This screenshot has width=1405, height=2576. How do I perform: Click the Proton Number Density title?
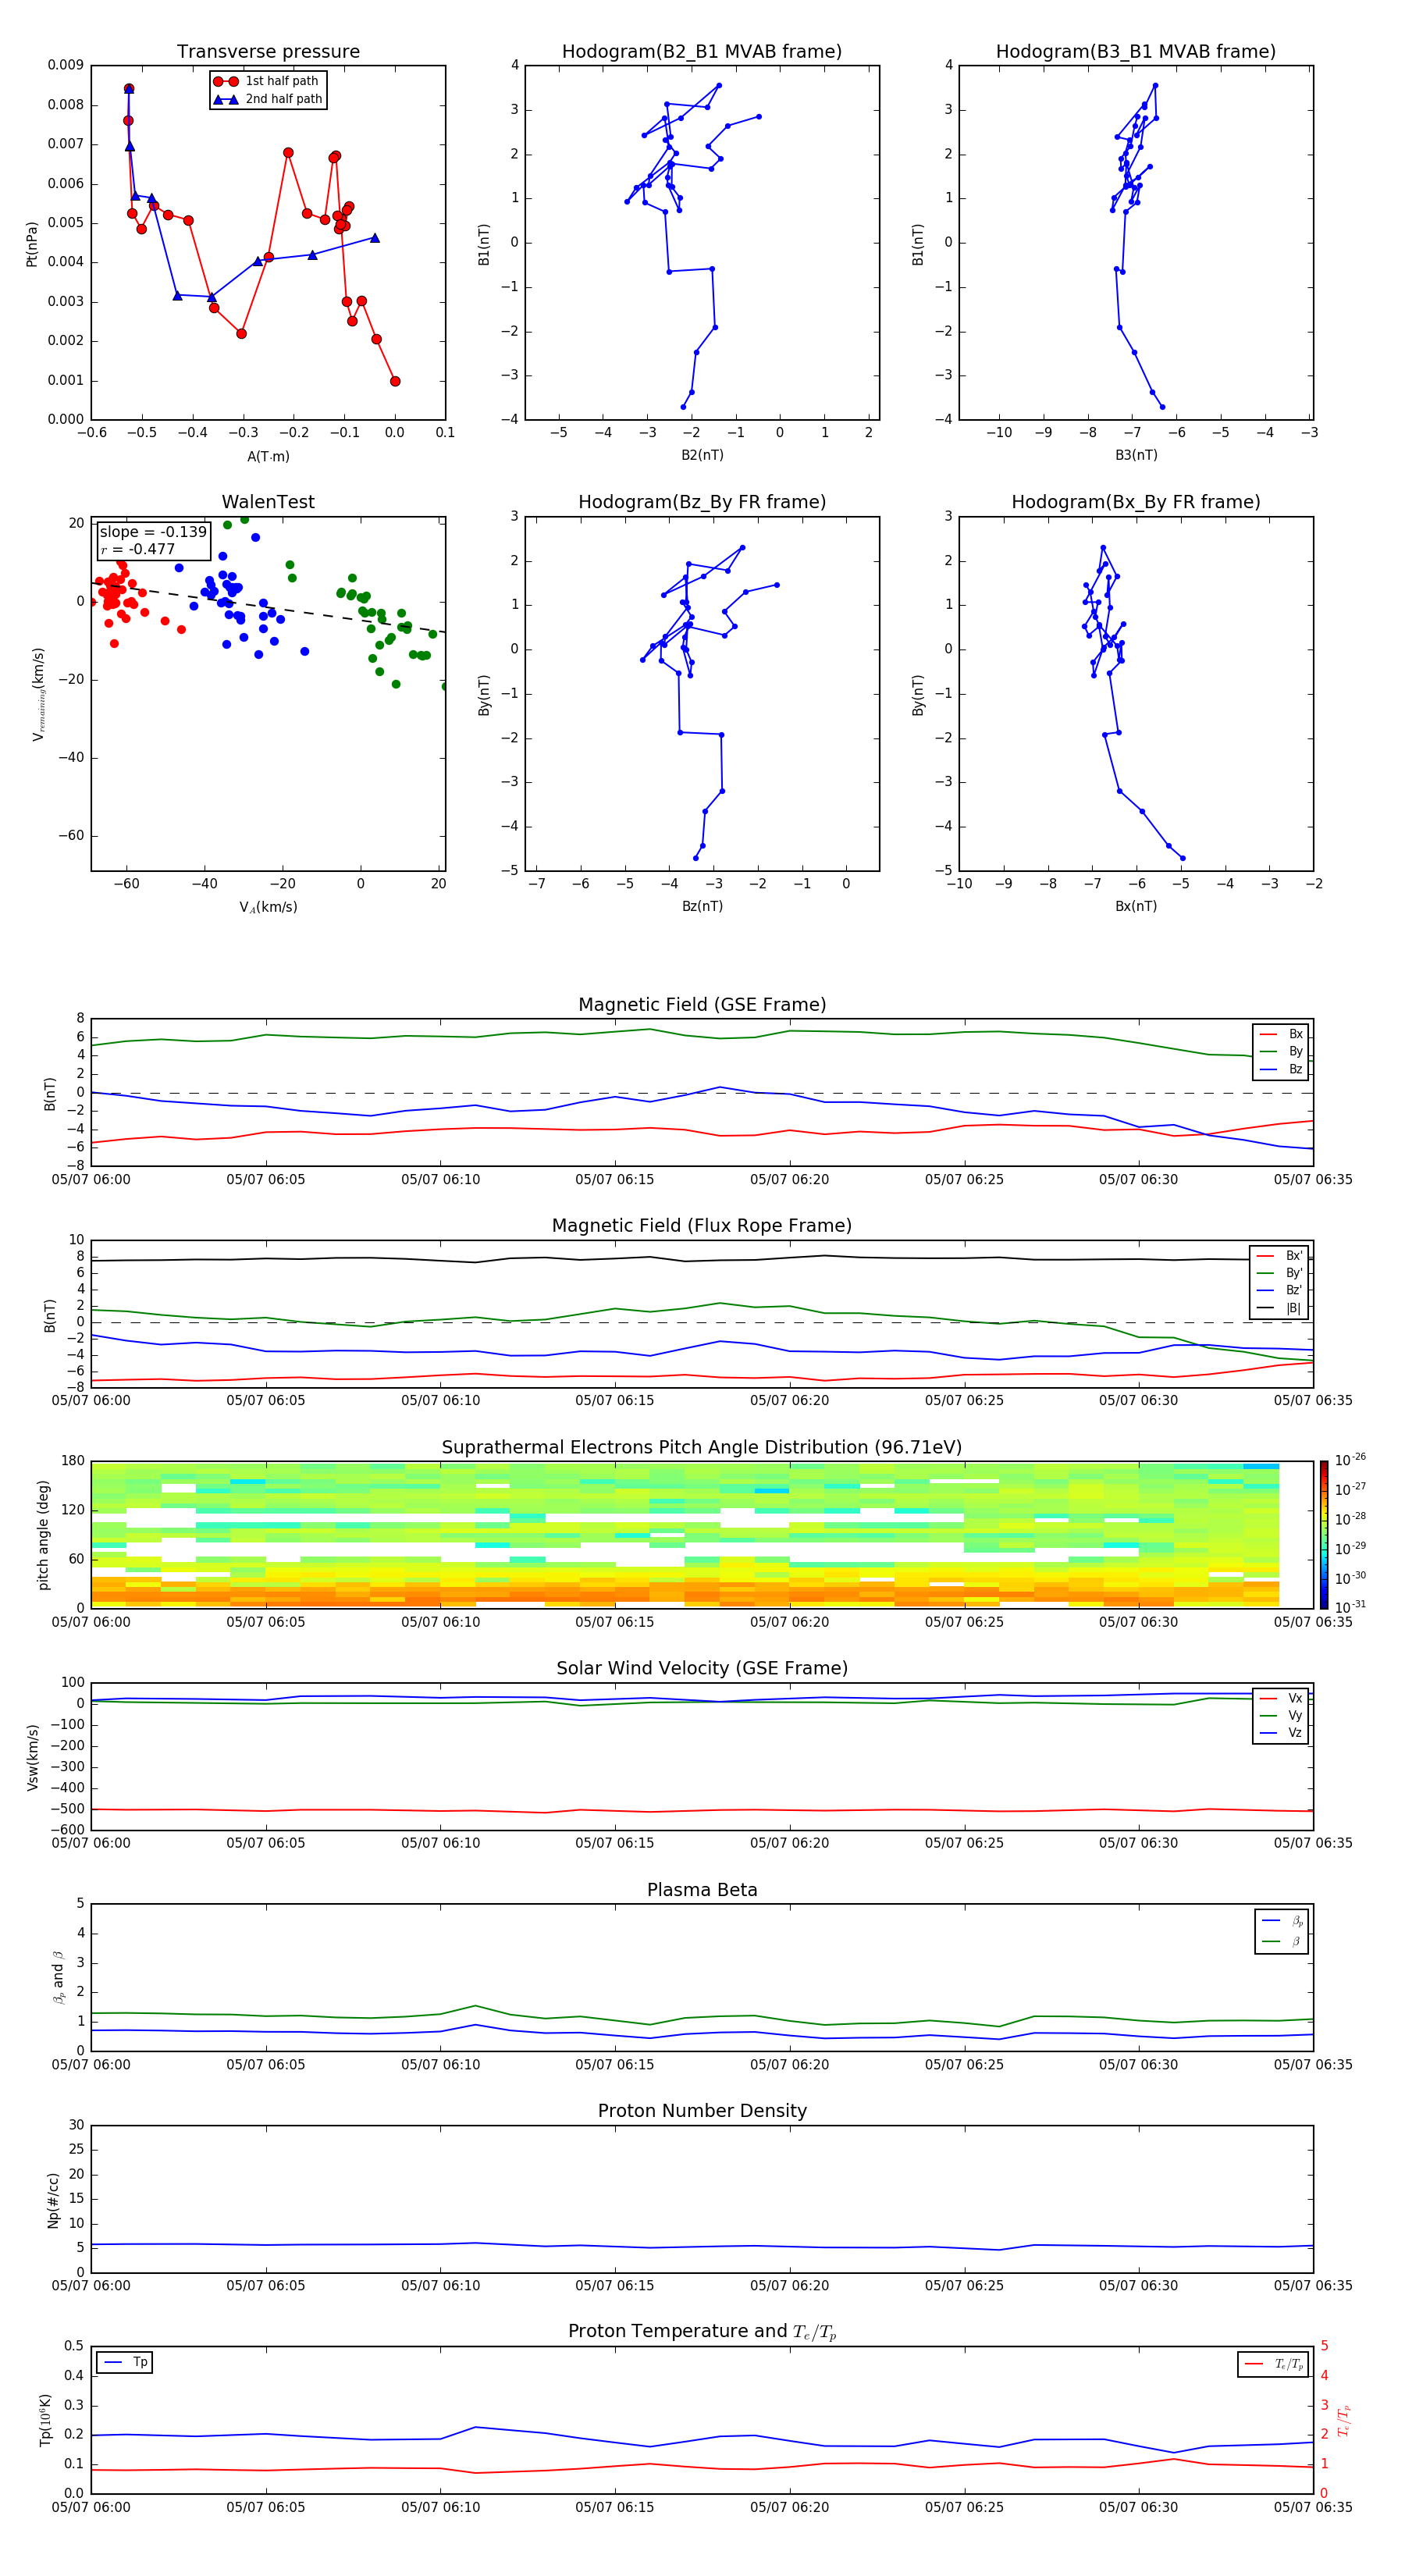pyautogui.click(x=702, y=2111)
